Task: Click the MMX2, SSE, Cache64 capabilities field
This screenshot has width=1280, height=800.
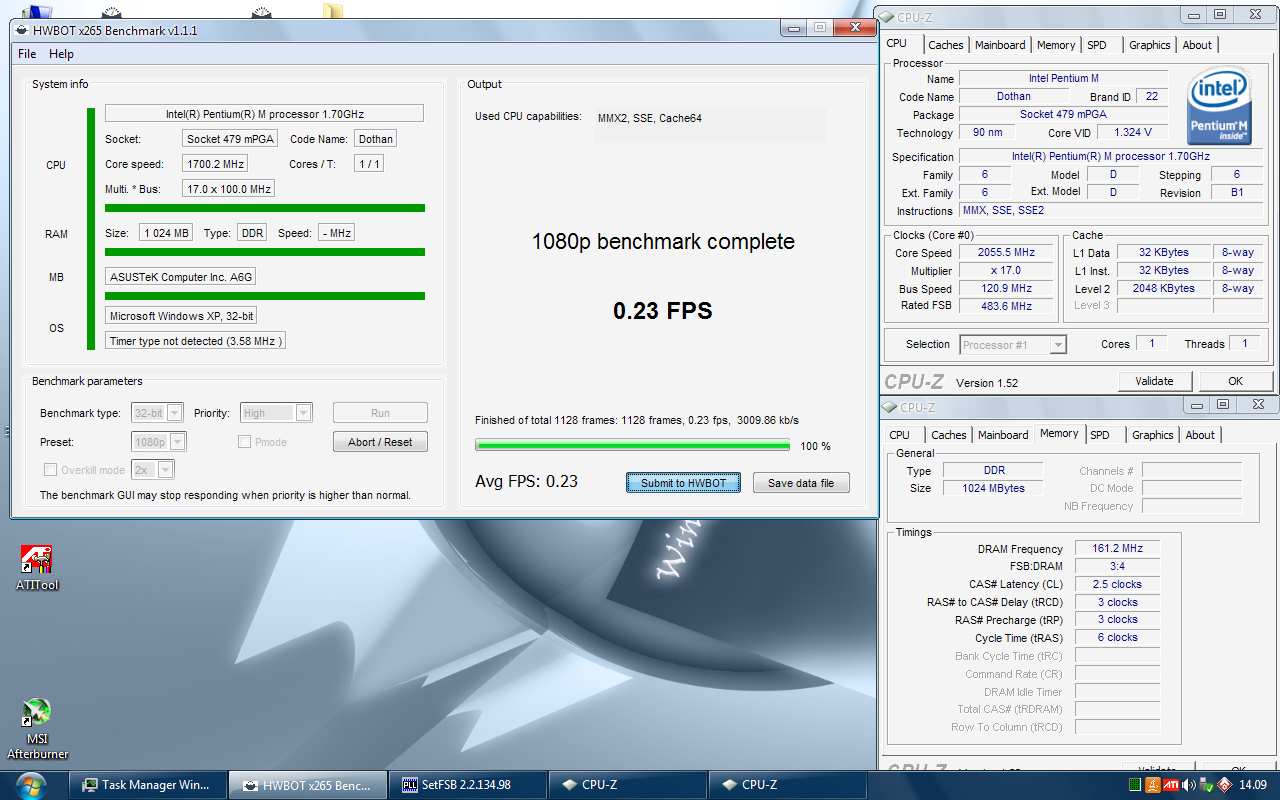Action: [711, 125]
